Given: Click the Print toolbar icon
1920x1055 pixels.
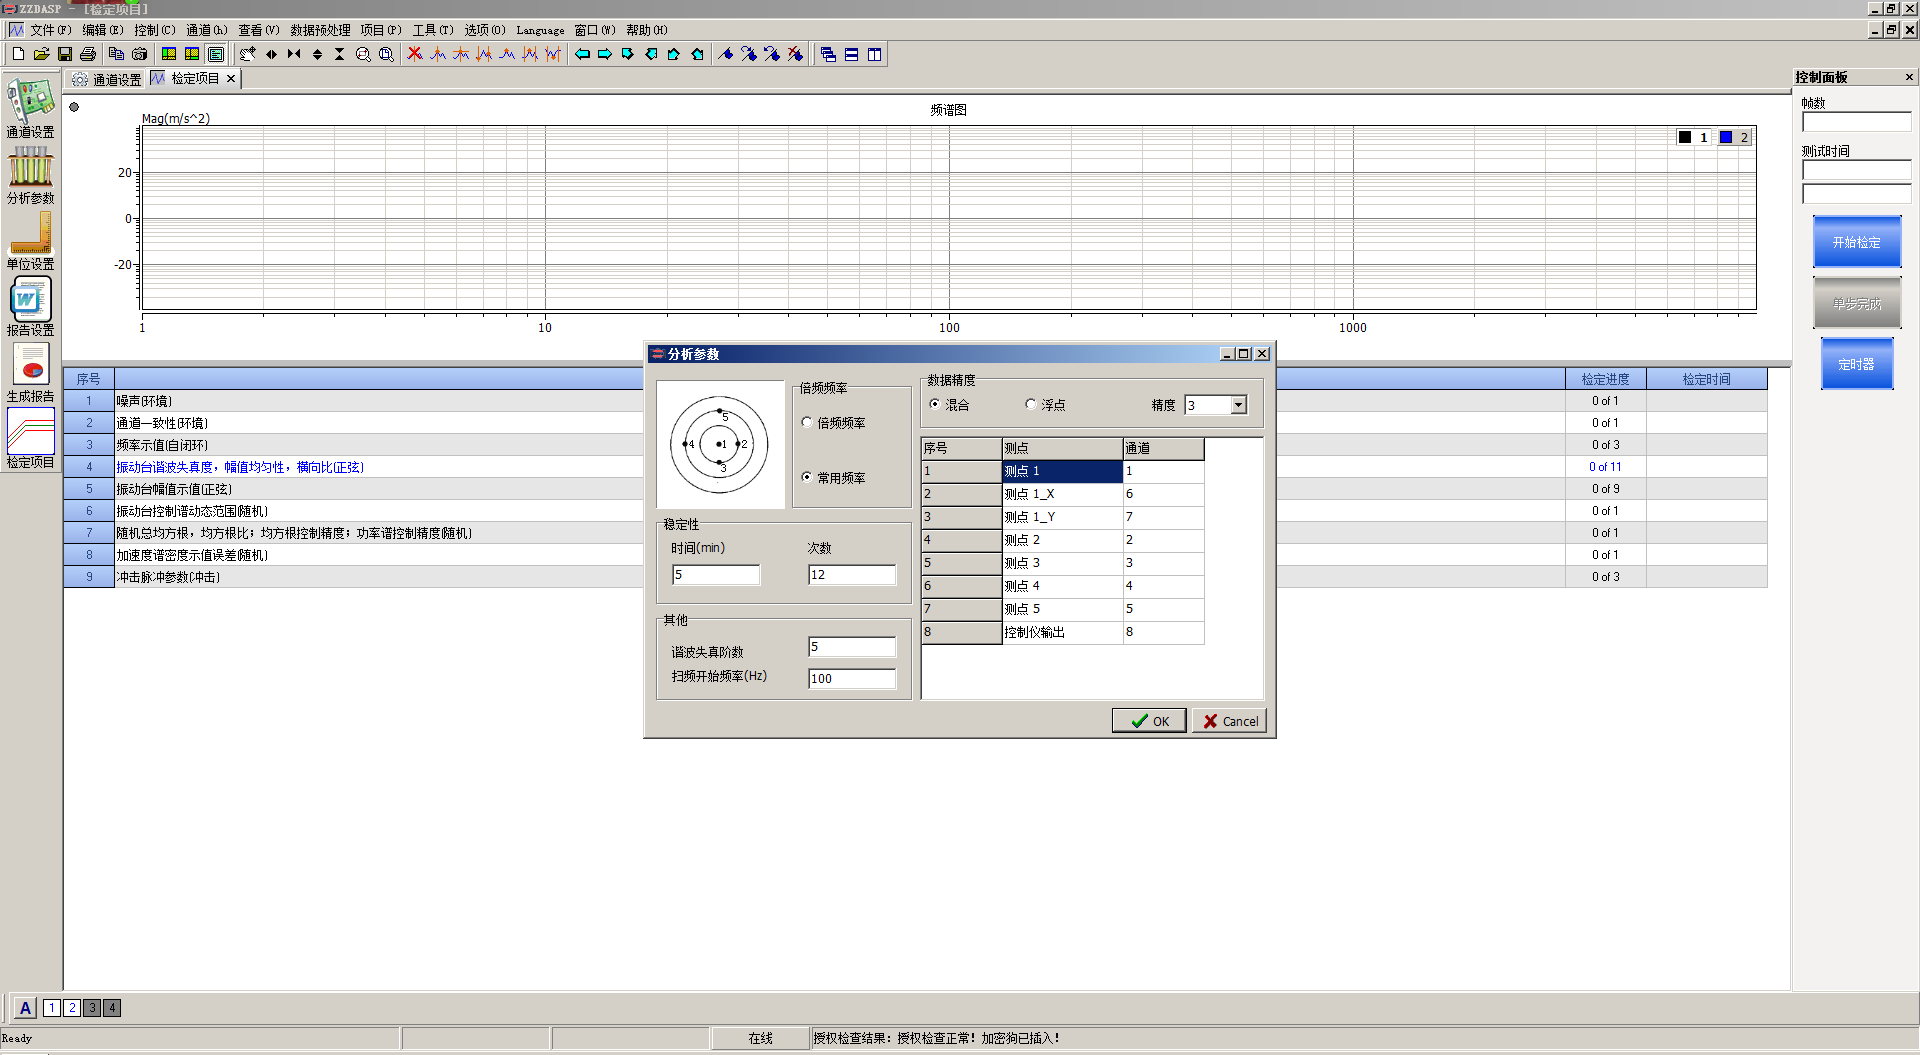Looking at the screenshot, I should pyautogui.click(x=88, y=54).
